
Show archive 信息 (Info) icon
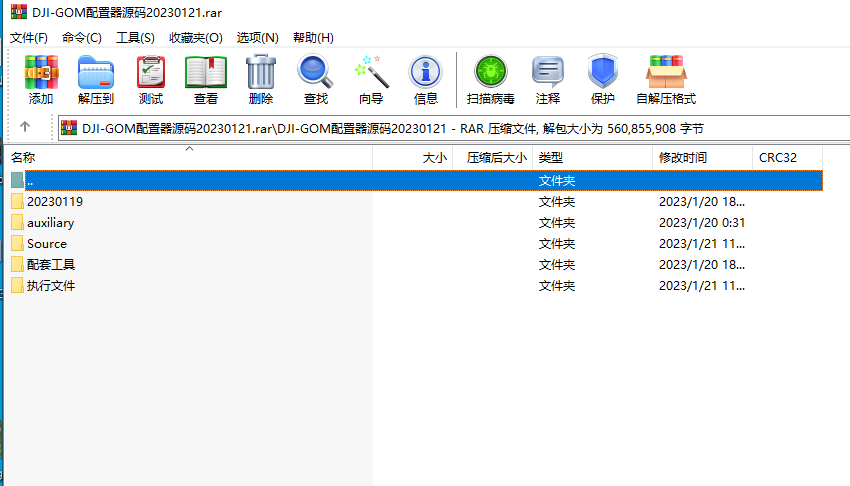point(426,72)
